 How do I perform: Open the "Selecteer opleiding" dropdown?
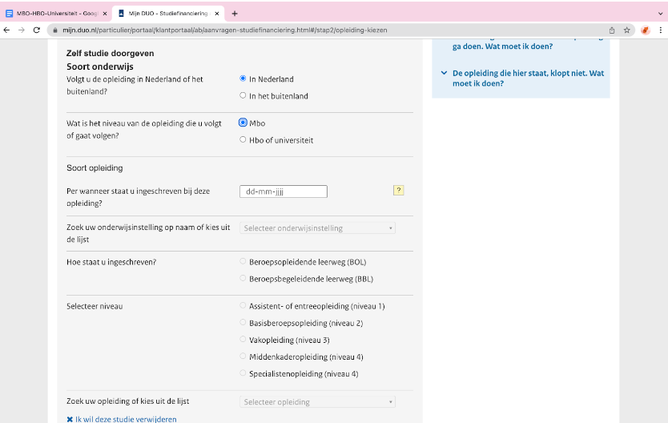click(x=318, y=402)
